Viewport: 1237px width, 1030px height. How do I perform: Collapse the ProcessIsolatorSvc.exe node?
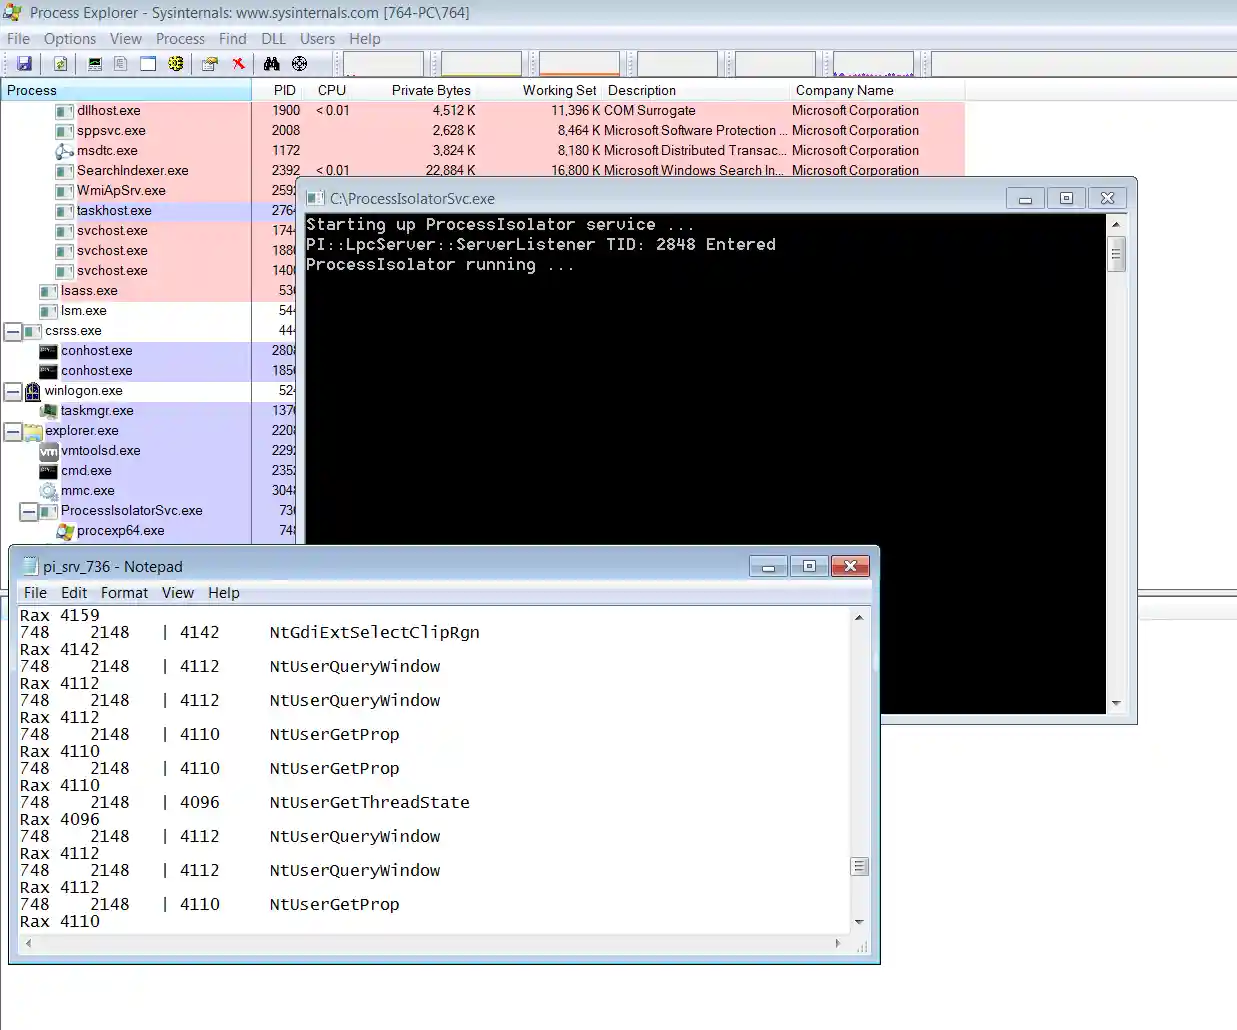[29, 511]
